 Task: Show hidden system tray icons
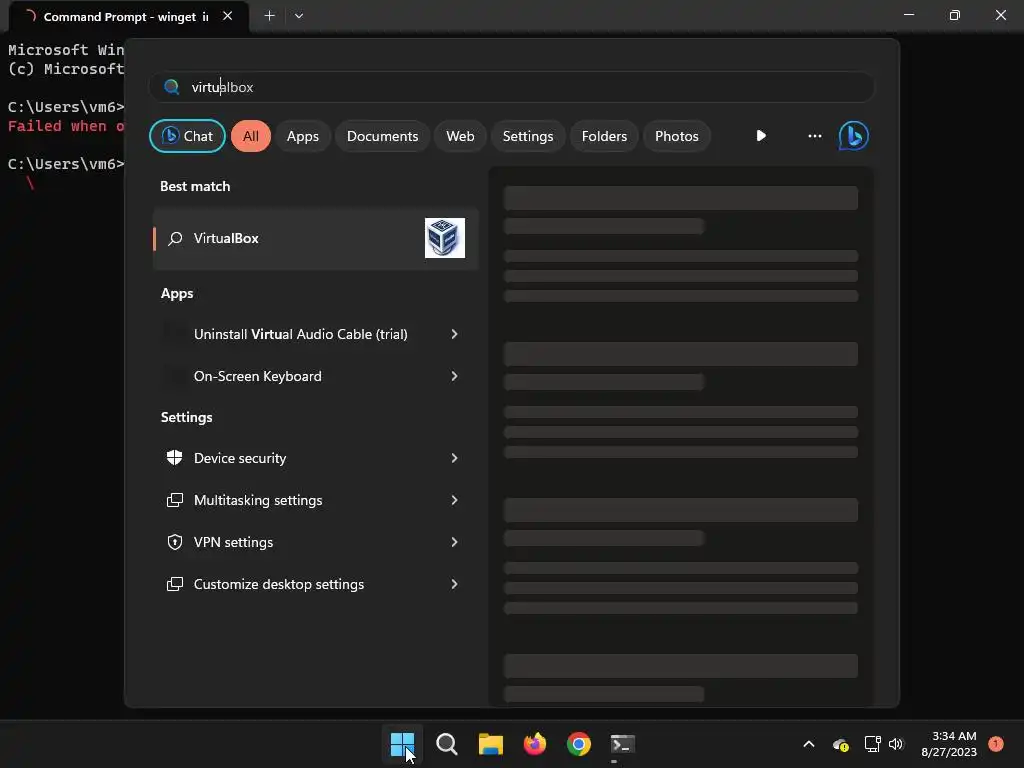pyautogui.click(x=808, y=744)
